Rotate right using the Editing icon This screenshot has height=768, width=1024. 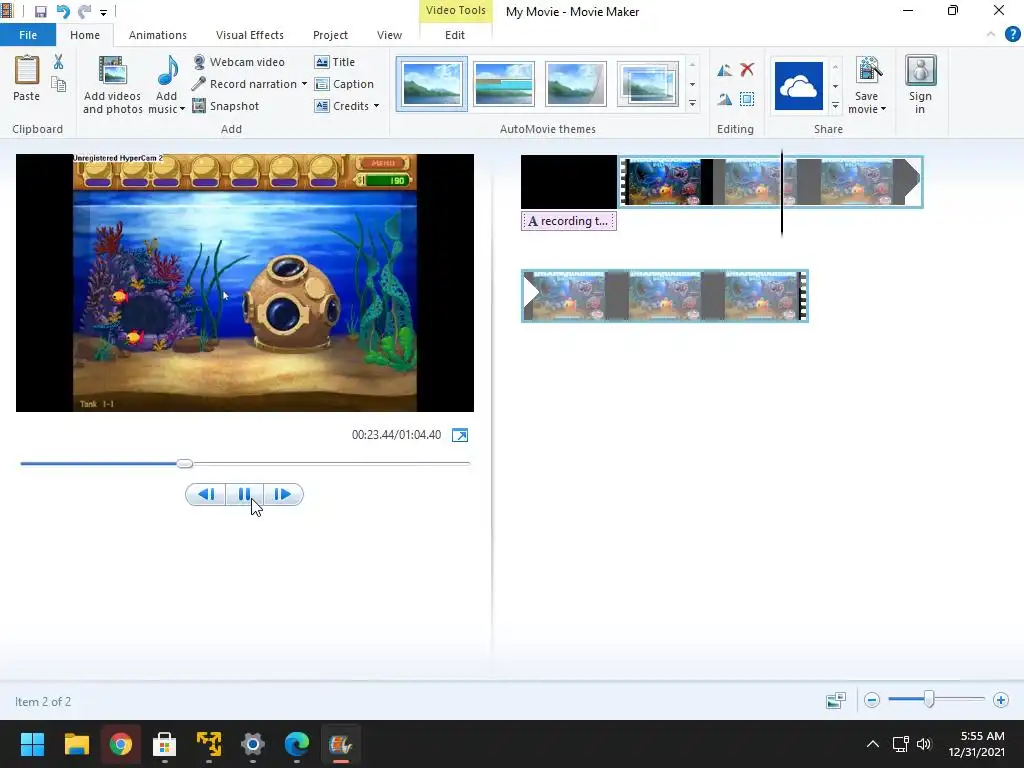pyautogui.click(x=724, y=99)
